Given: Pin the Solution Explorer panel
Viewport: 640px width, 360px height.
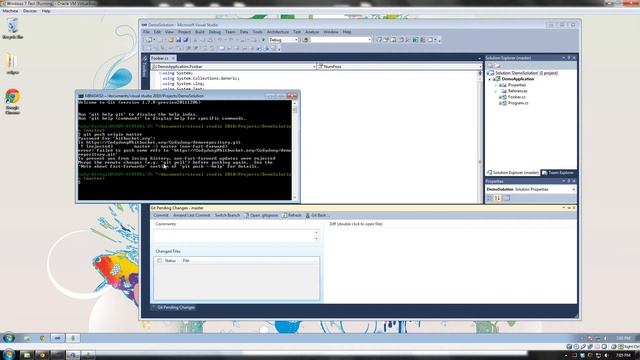Looking at the screenshot, I should [569, 58].
